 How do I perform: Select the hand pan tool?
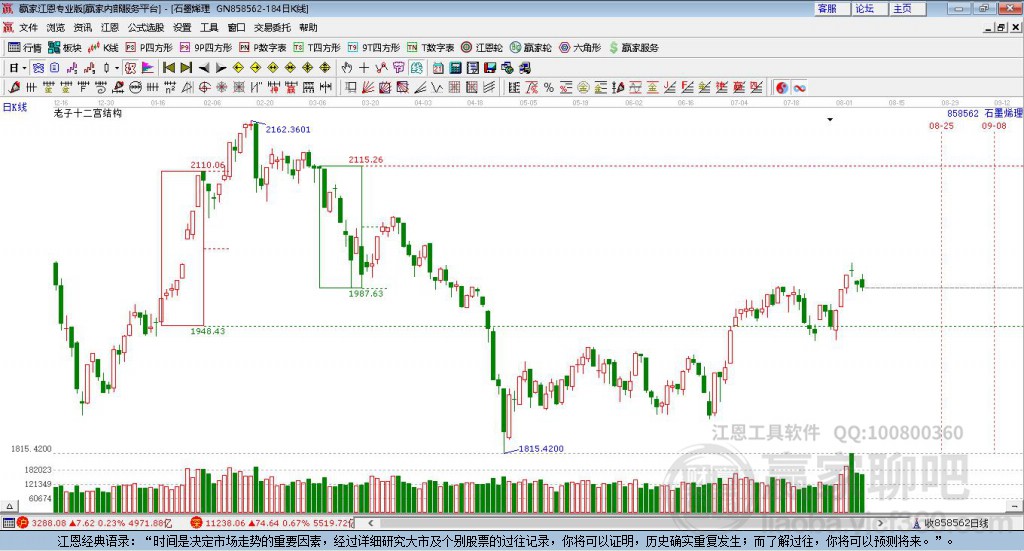(x=347, y=68)
